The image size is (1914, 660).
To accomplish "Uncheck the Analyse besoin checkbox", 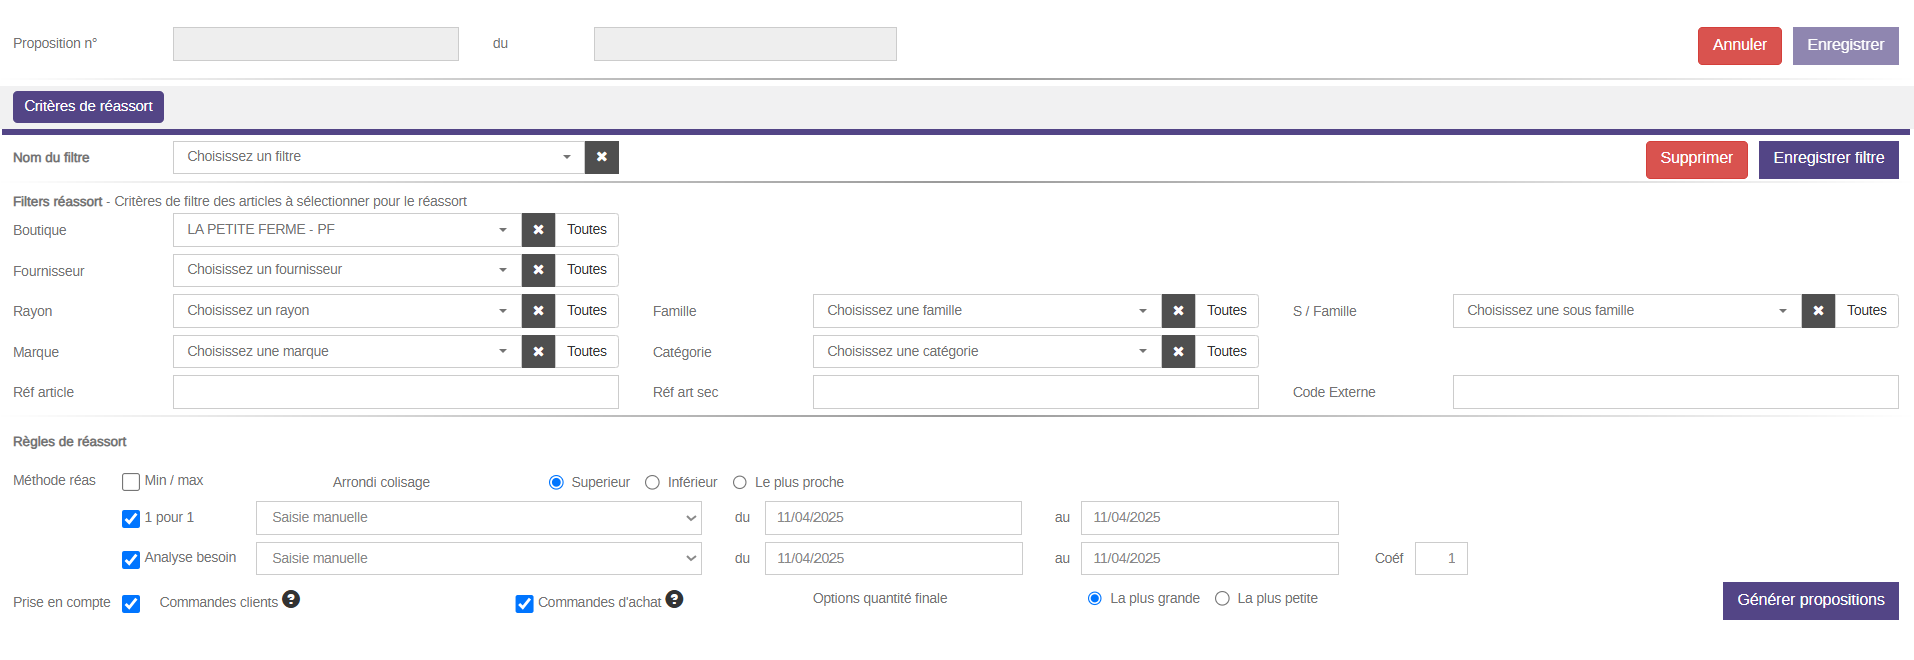I will tap(131, 559).
